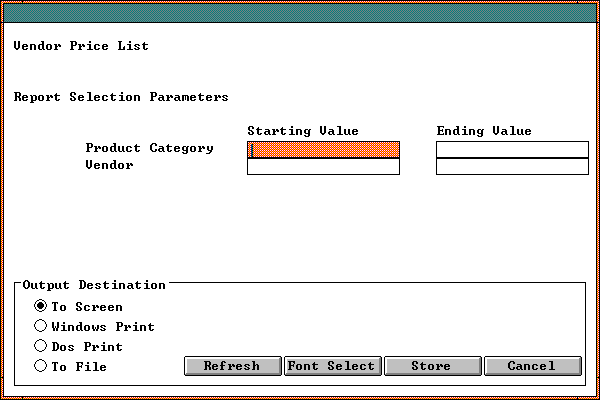Click the Product Category ending value field
The image size is (600, 400).
pyautogui.click(x=512, y=149)
